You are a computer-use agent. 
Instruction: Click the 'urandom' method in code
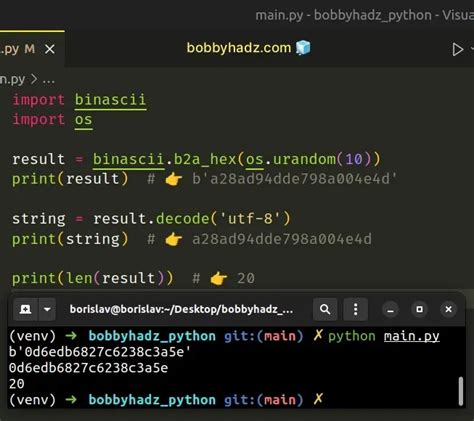[304, 159]
